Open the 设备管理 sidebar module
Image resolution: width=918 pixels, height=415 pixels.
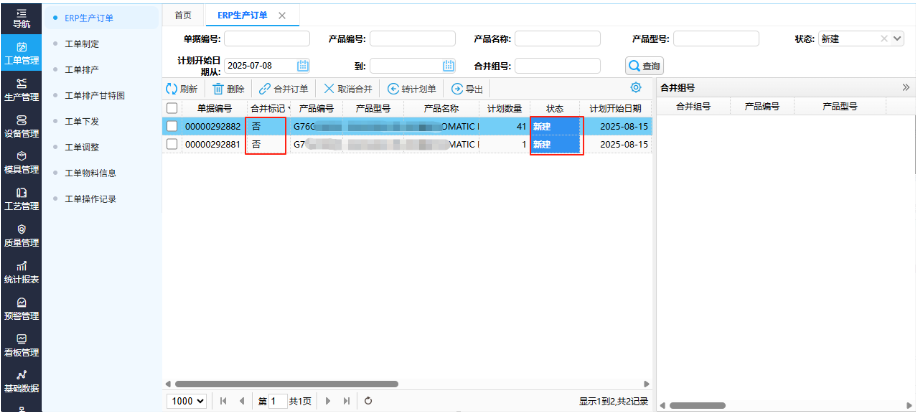coord(21,125)
